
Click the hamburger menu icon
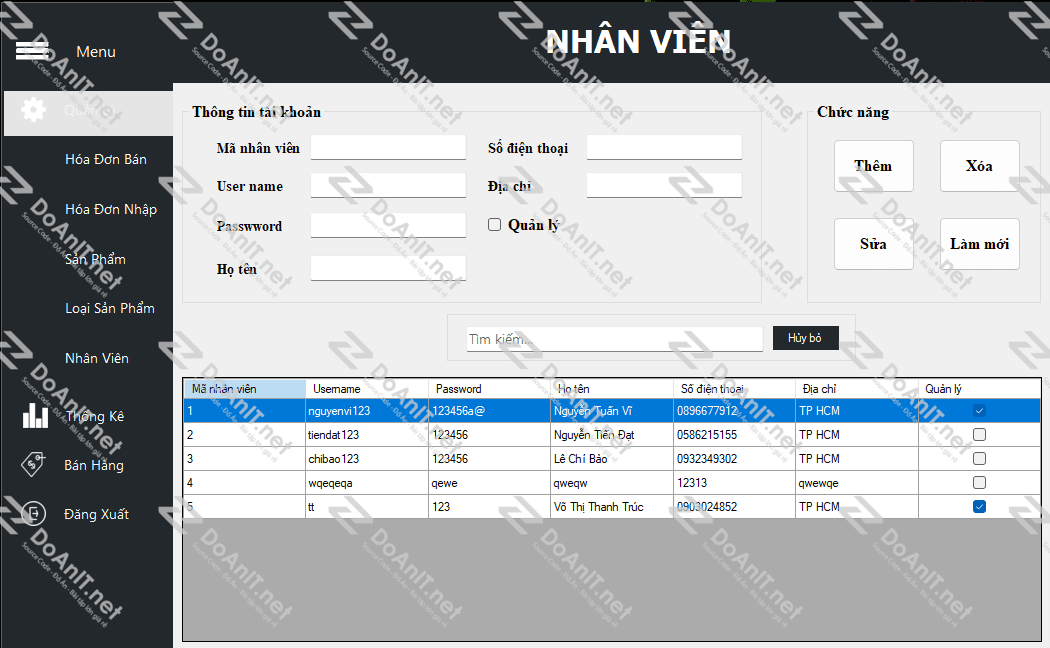32,50
